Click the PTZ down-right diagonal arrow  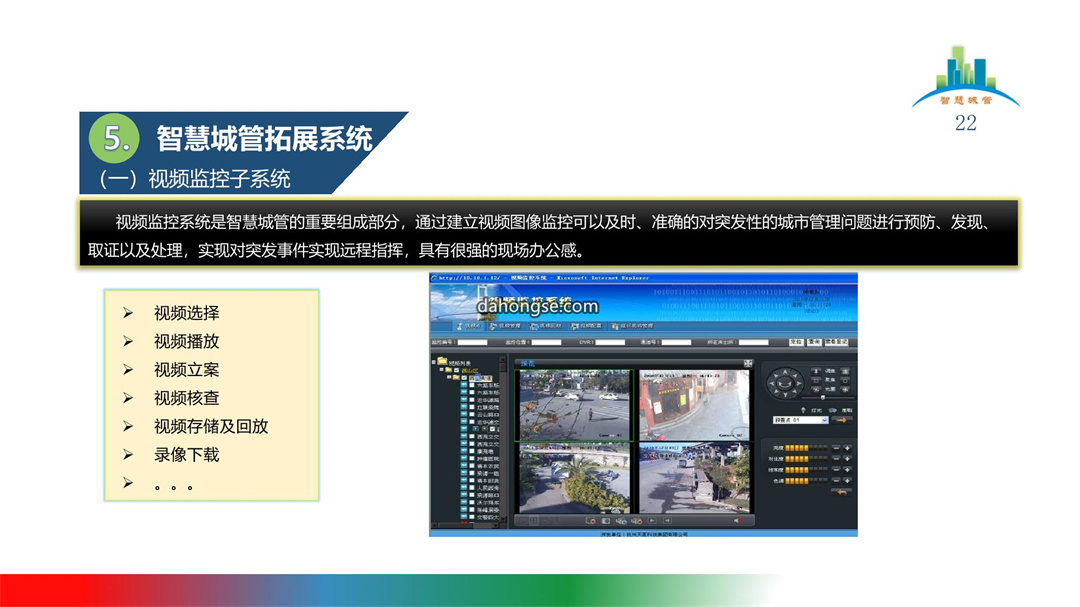pyautogui.click(x=794, y=391)
